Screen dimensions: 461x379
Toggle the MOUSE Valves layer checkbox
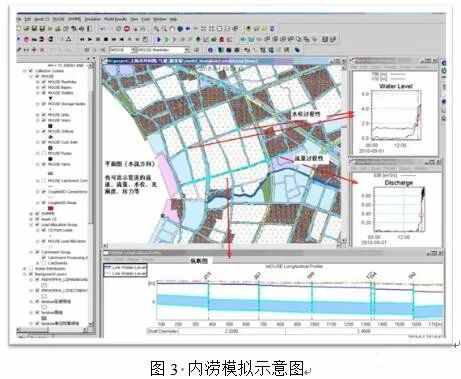click(44, 164)
